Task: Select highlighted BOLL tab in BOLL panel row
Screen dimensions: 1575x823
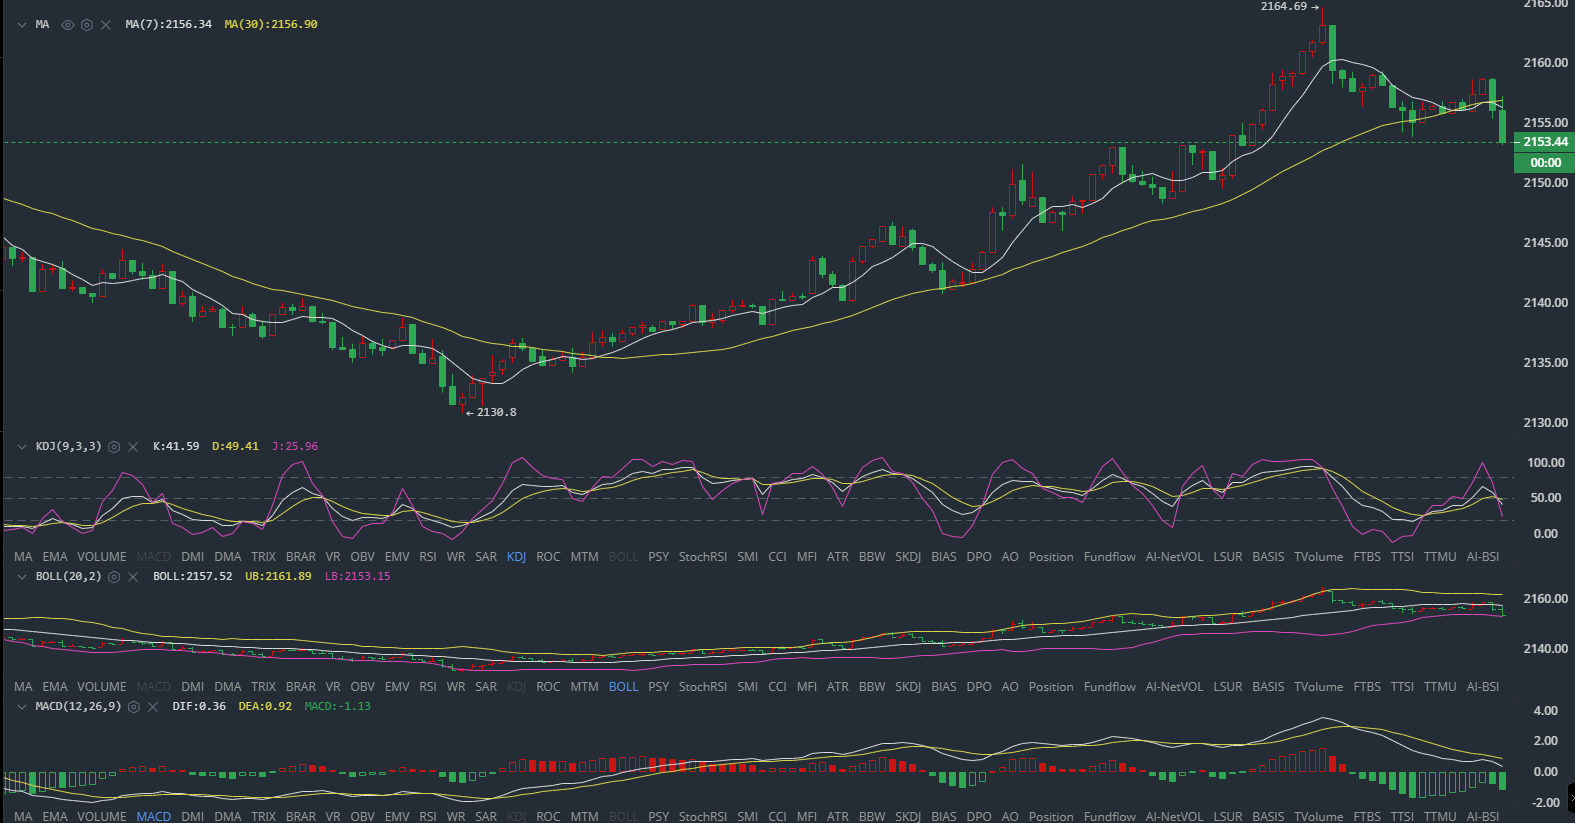Action: click(623, 687)
